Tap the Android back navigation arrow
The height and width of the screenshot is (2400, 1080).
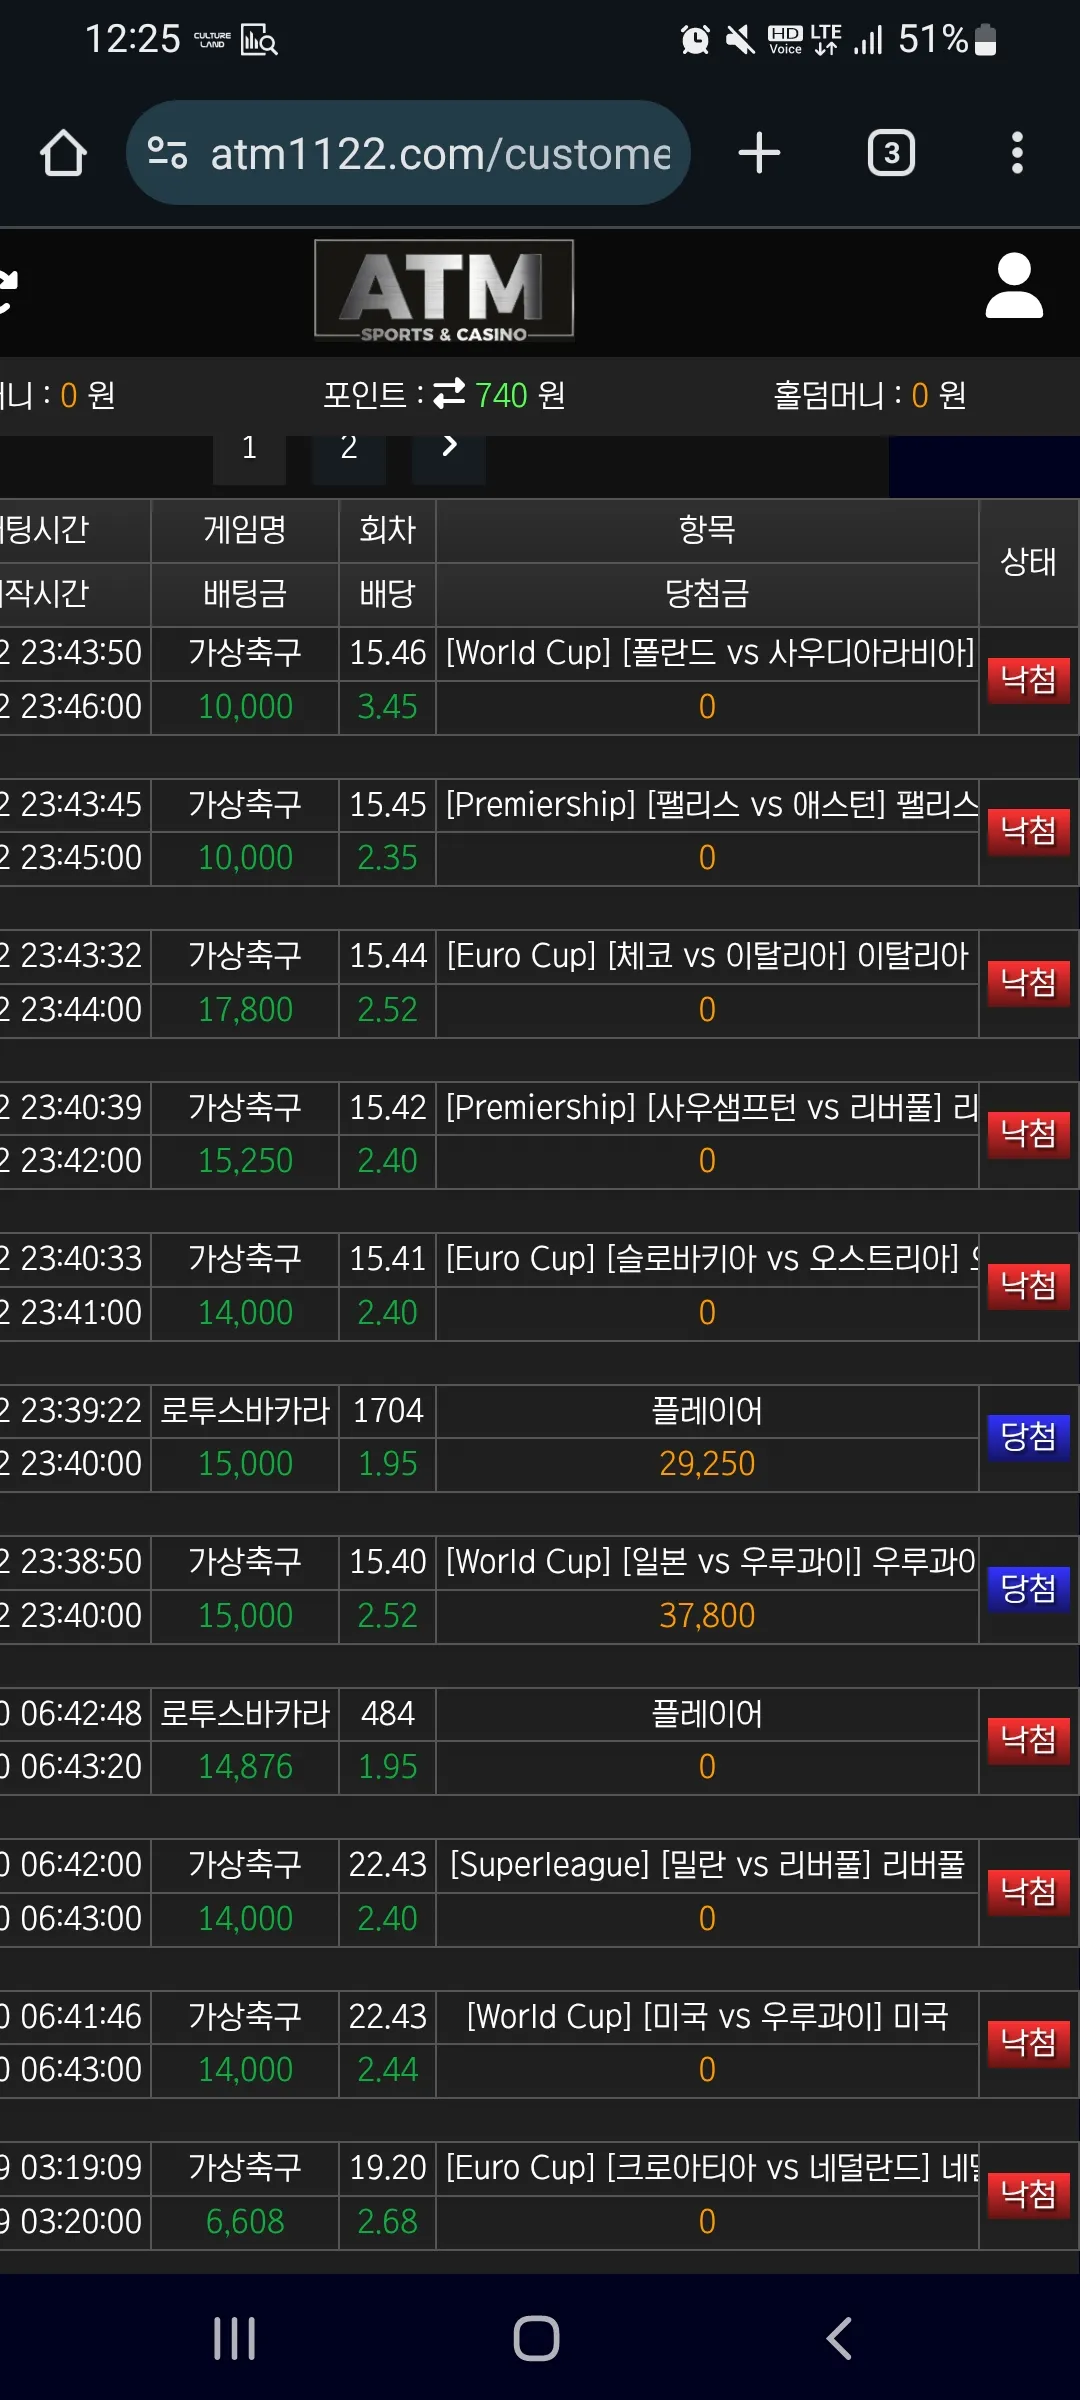839,2338
